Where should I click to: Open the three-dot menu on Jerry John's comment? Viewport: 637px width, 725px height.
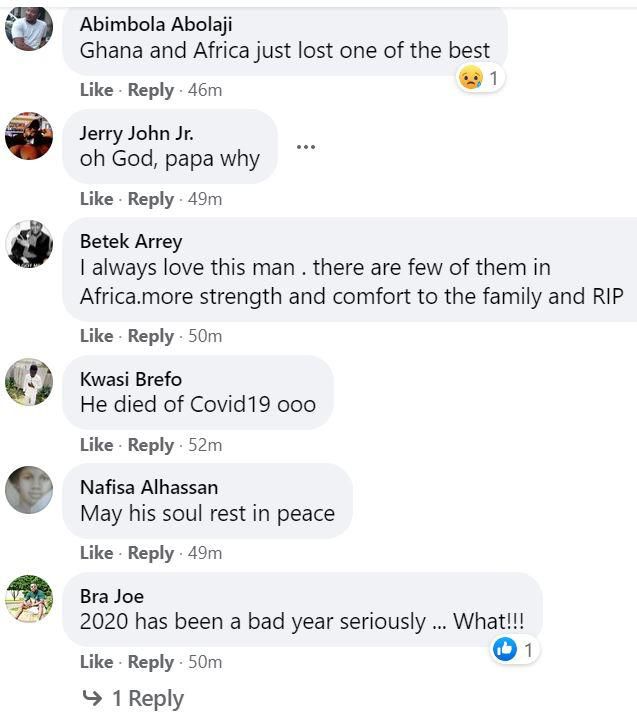point(306,146)
